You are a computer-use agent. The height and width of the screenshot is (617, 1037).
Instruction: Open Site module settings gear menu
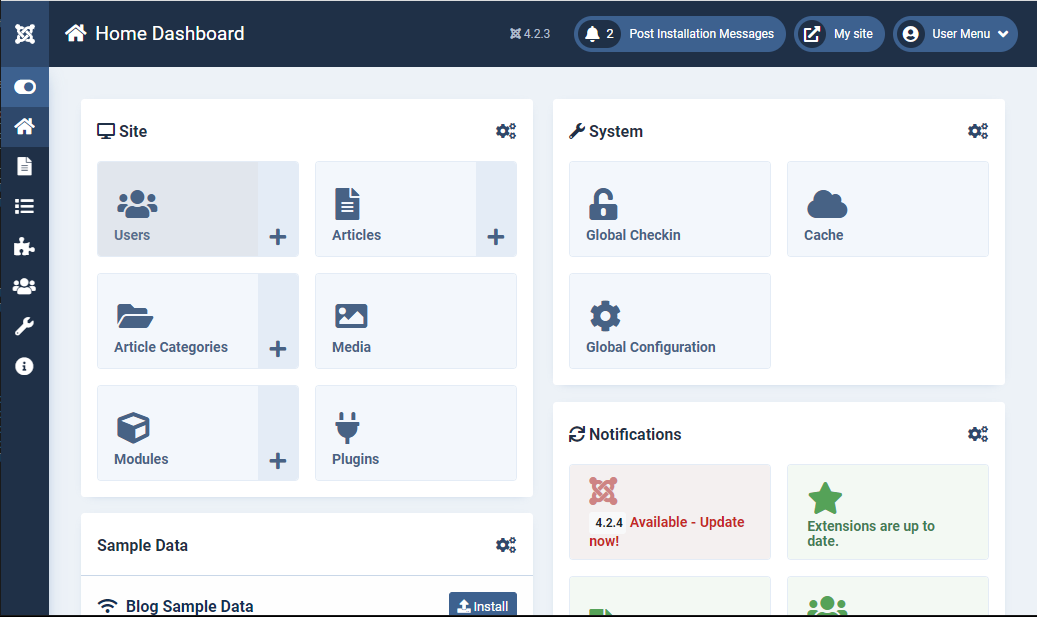(x=506, y=131)
